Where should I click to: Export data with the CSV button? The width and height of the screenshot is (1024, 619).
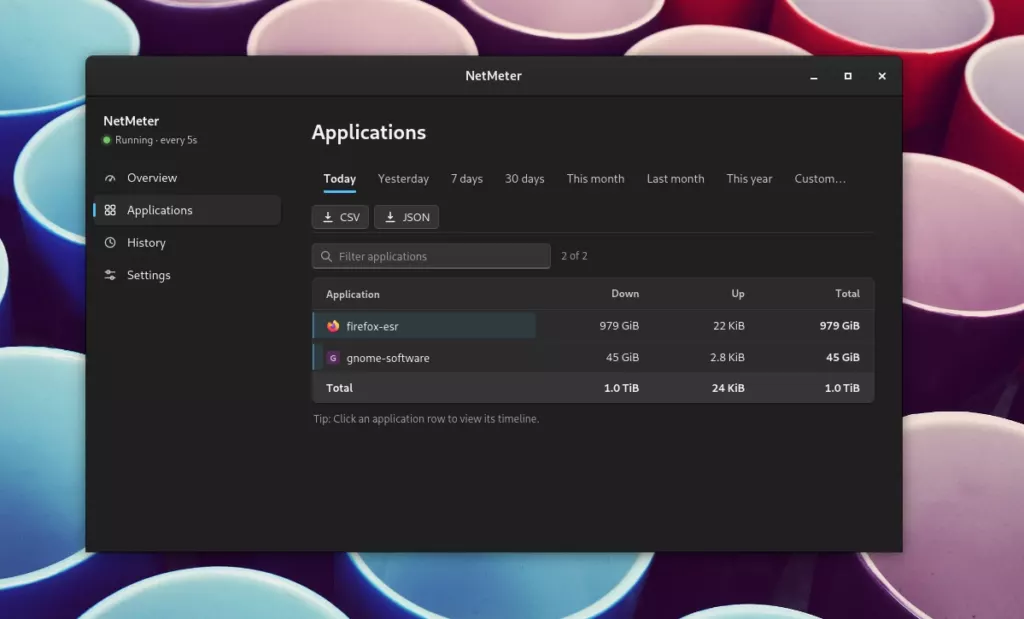(340, 217)
